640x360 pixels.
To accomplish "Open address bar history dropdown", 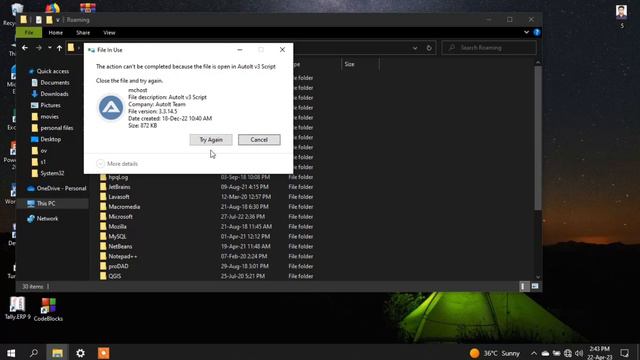I will (415, 48).
